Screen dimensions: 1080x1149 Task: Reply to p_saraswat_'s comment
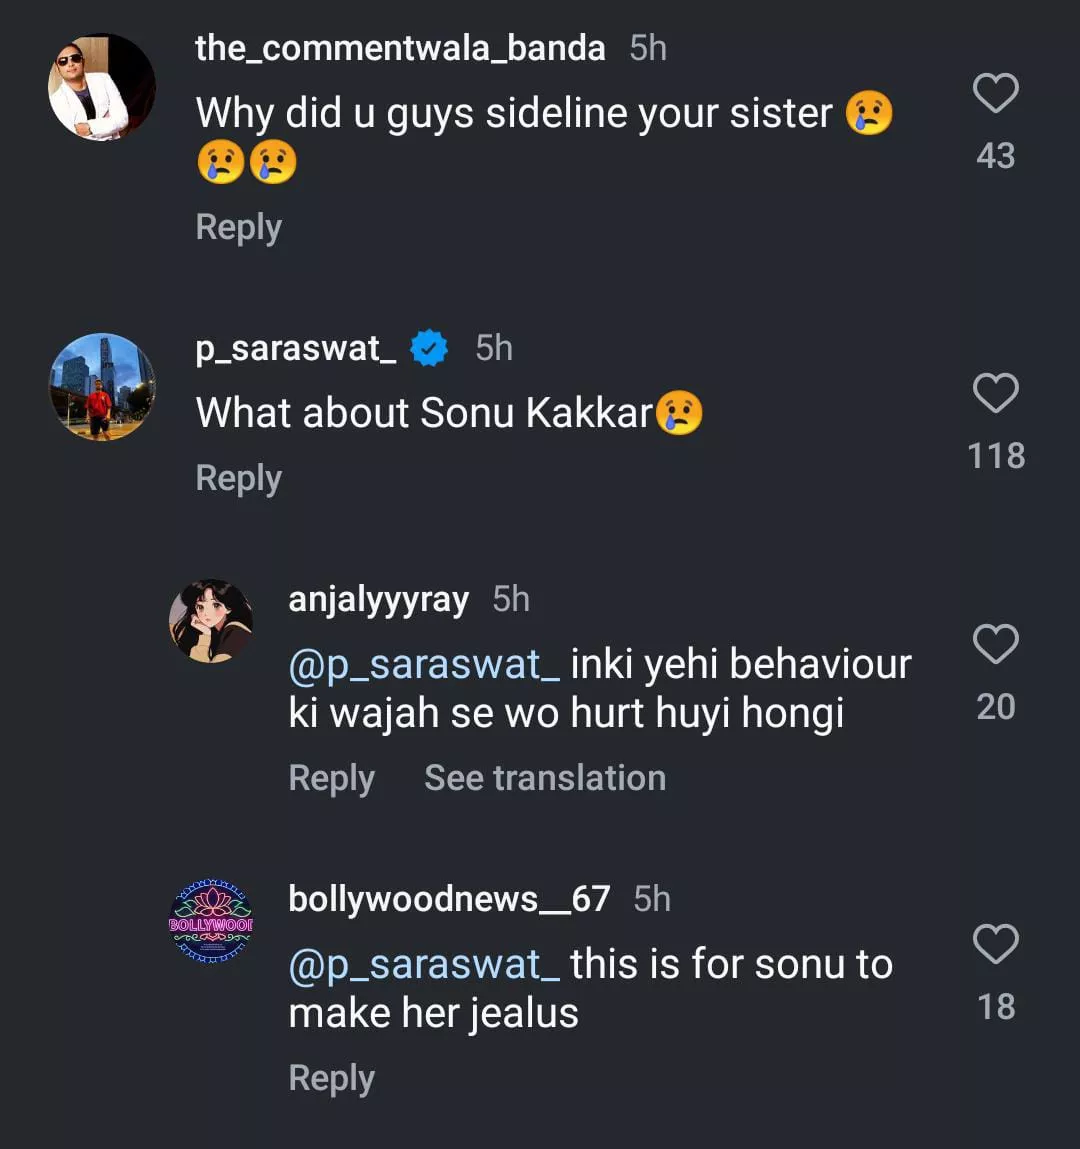pos(238,478)
